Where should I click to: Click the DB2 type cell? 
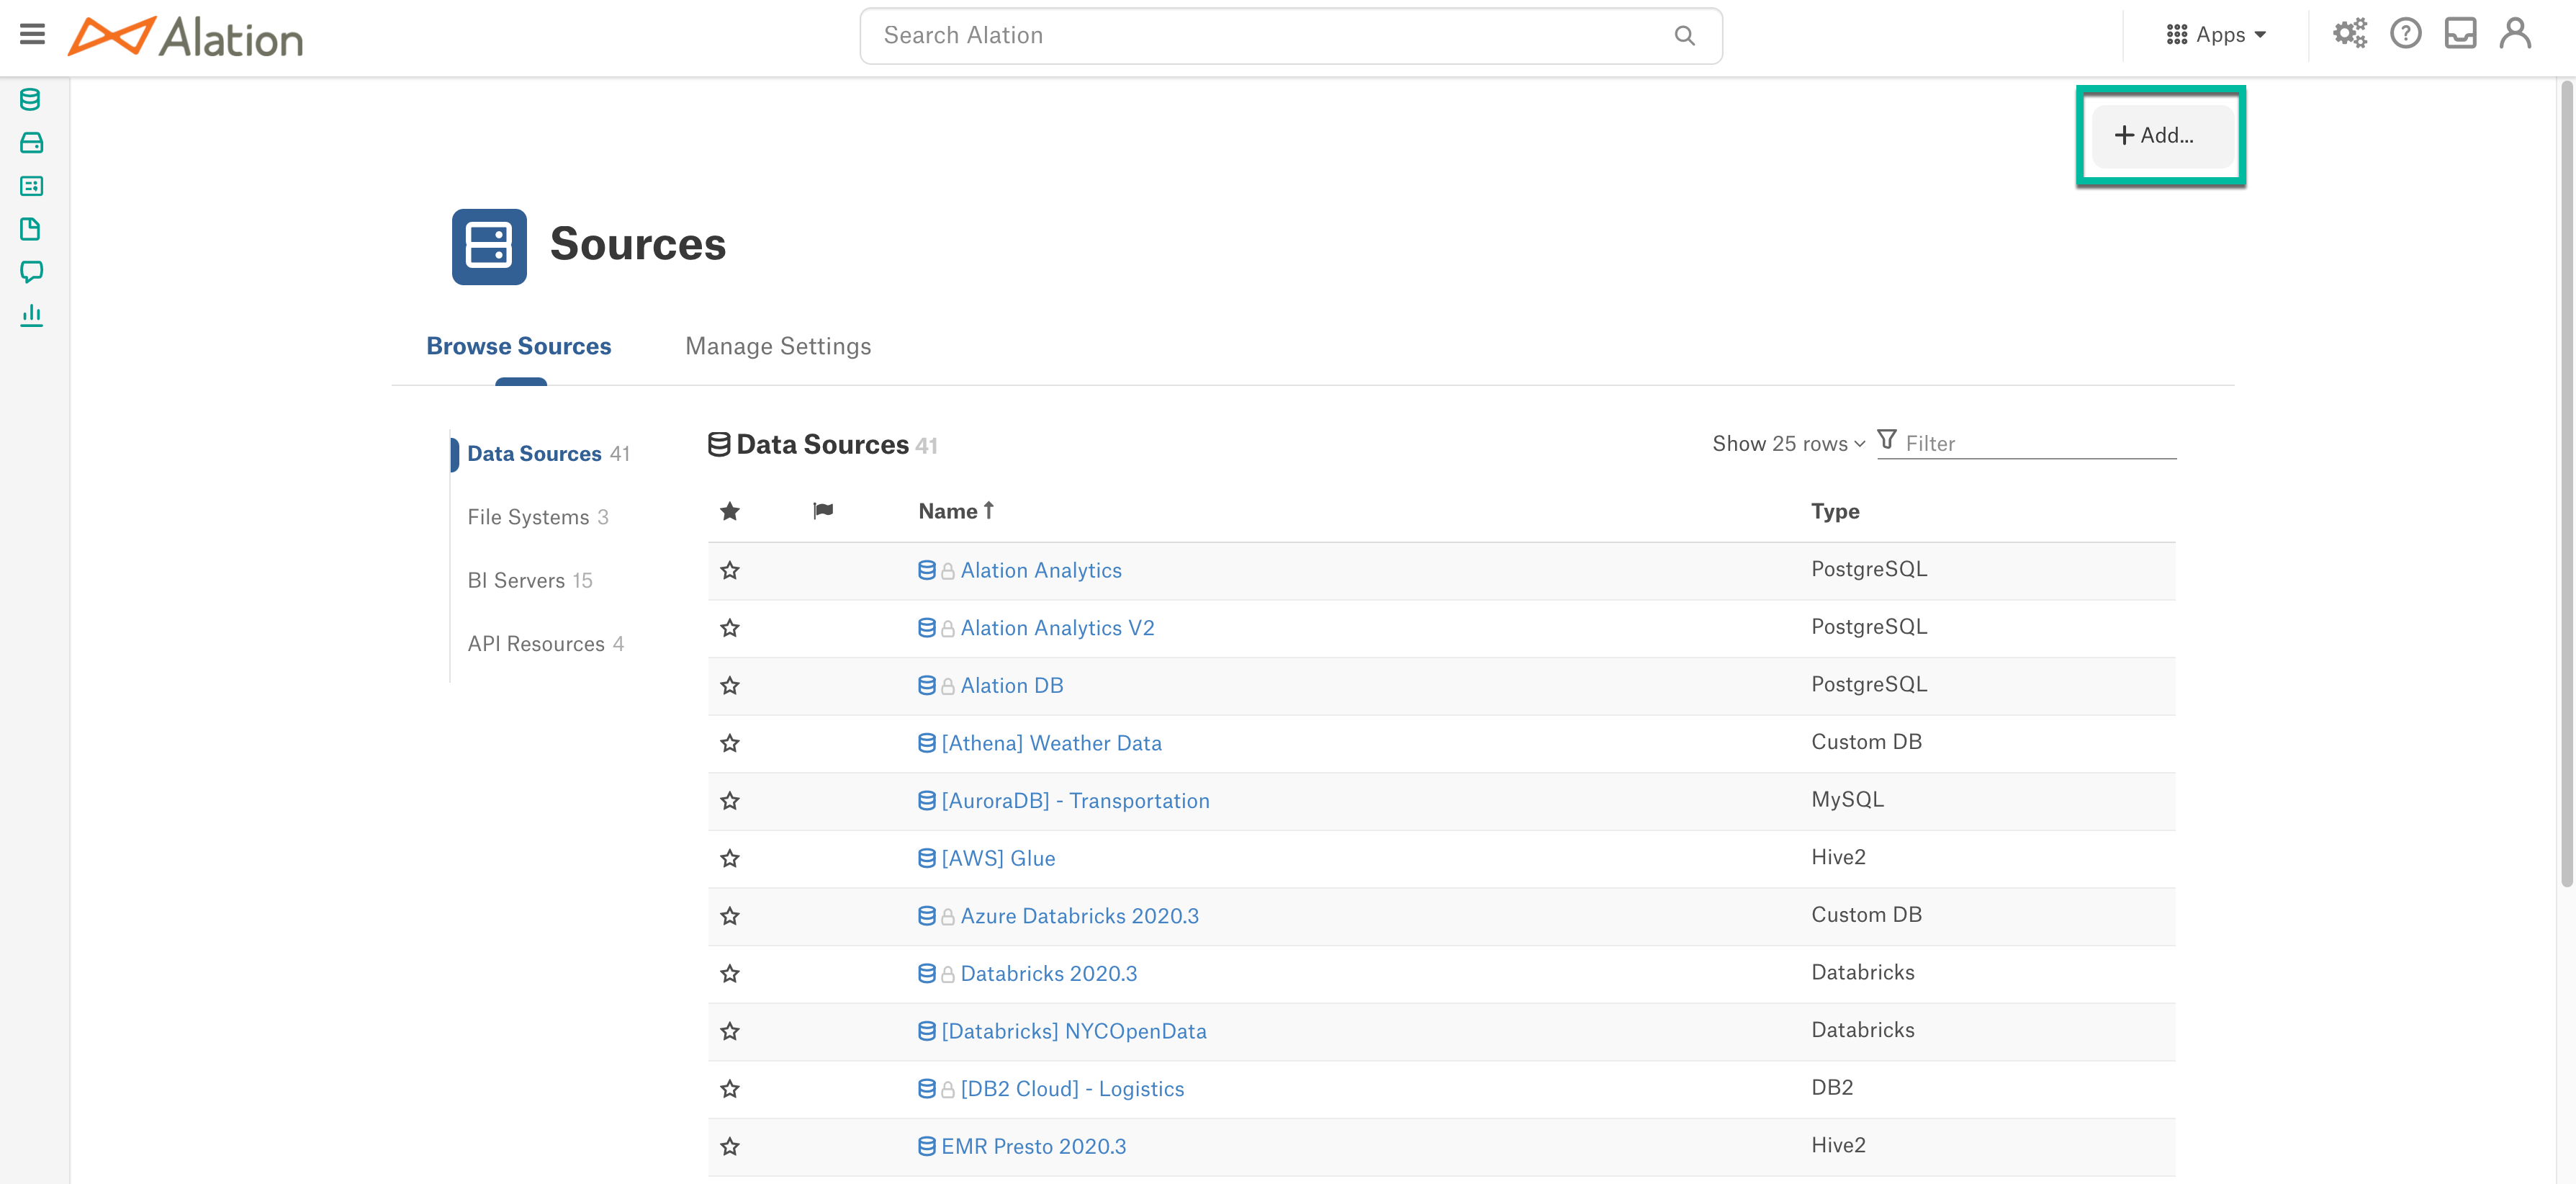pyautogui.click(x=1831, y=1087)
